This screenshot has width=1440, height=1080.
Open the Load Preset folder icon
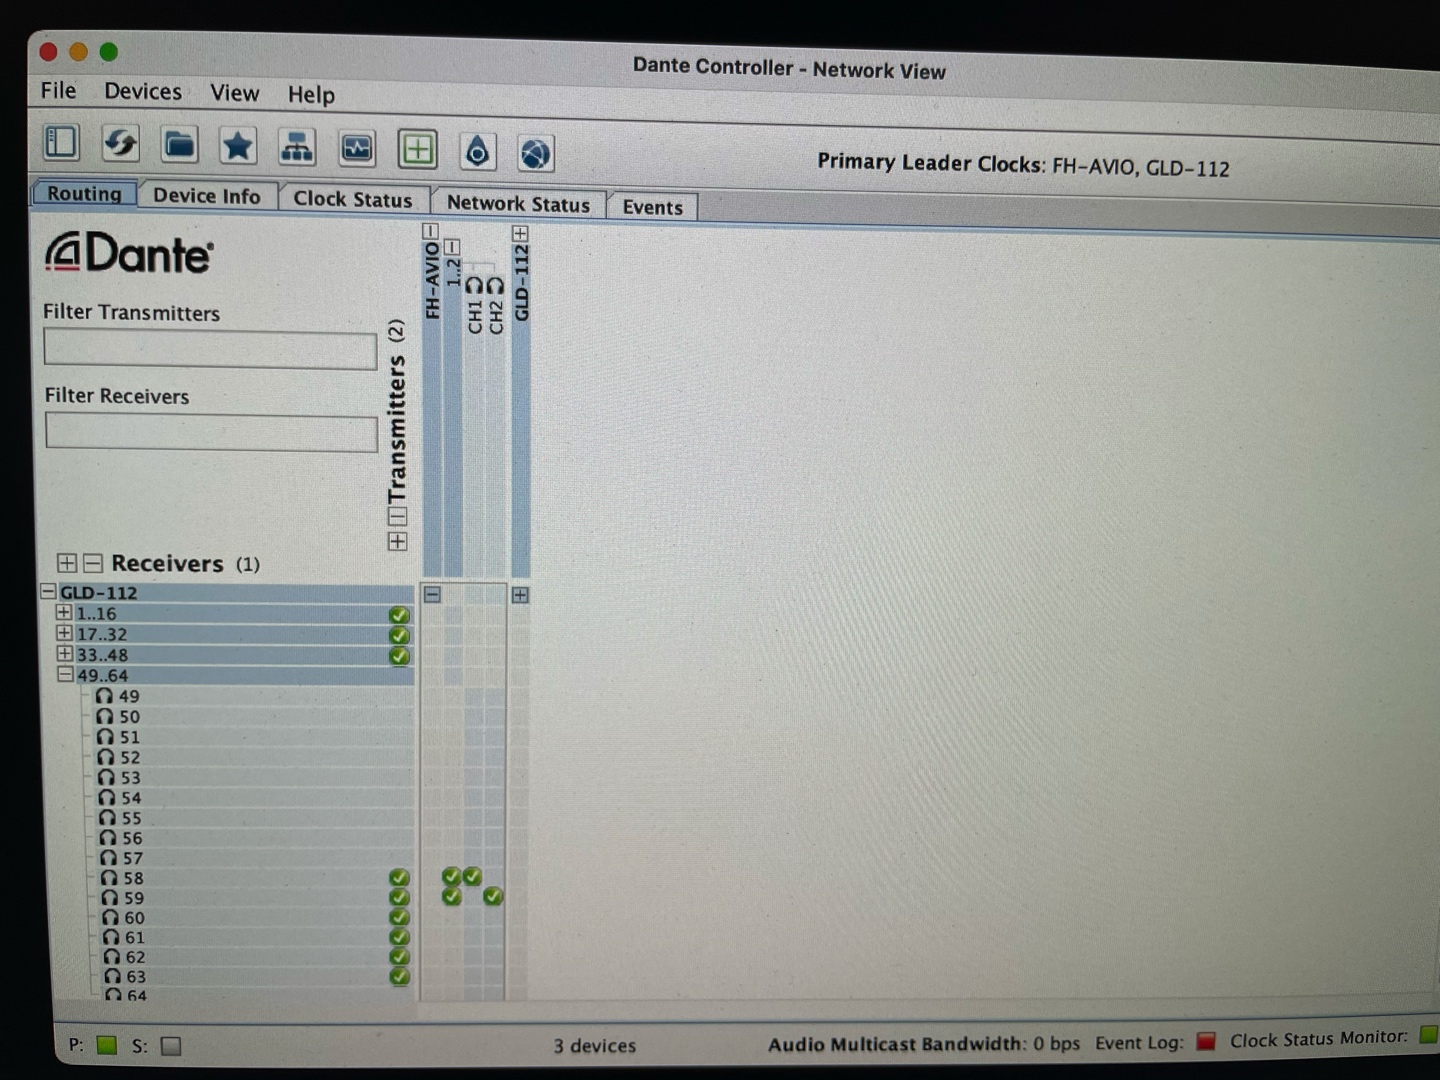[179, 146]
